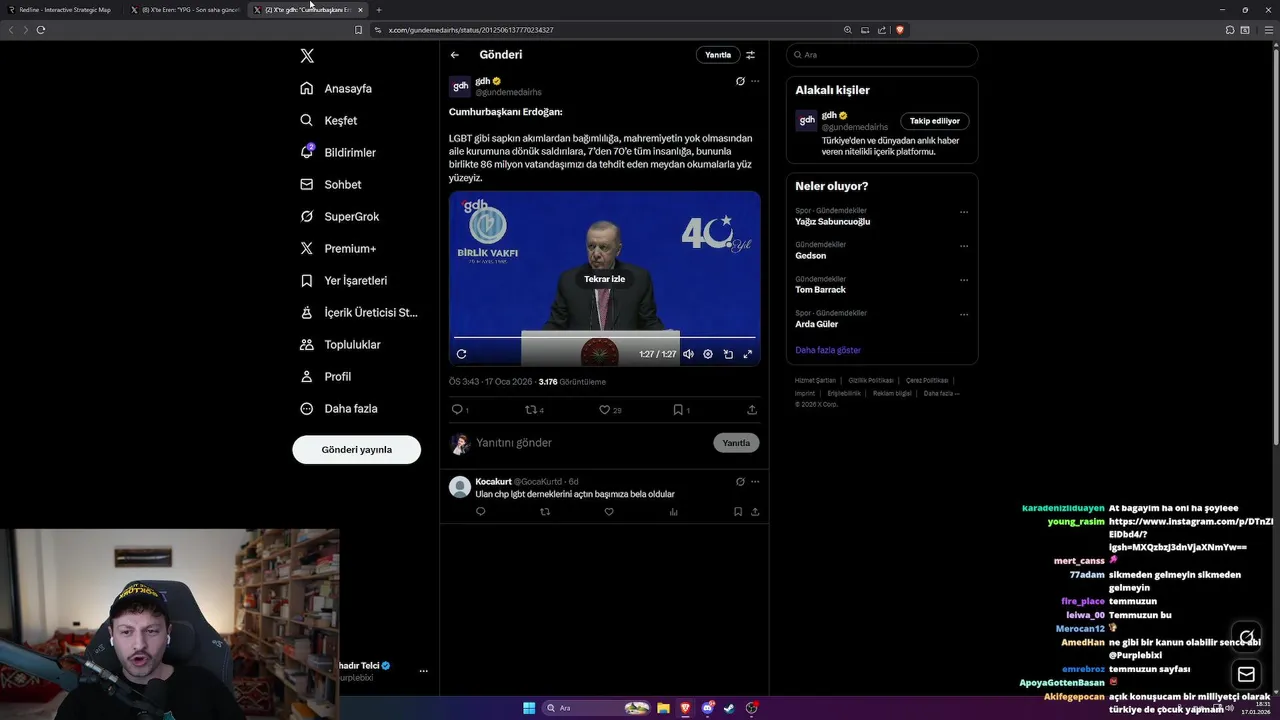
Task: Open video settings gear icon
Action: point(708,354)
